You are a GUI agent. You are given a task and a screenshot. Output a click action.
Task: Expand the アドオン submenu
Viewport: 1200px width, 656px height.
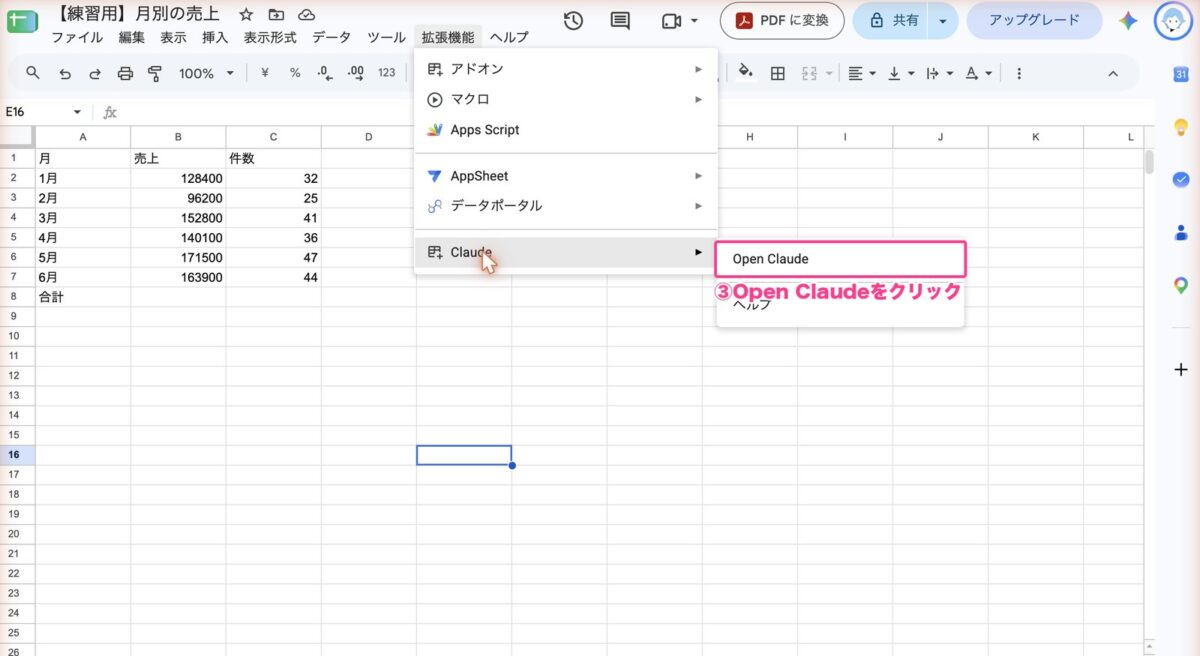(566, 69)
